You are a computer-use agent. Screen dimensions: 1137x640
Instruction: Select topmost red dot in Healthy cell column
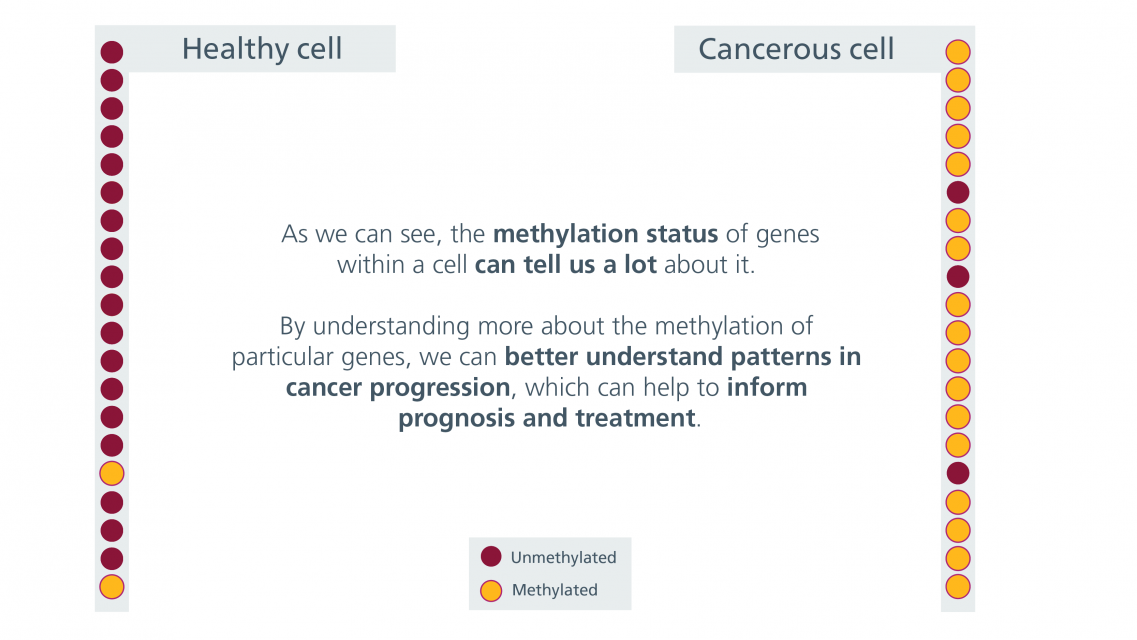coord(112,52)
